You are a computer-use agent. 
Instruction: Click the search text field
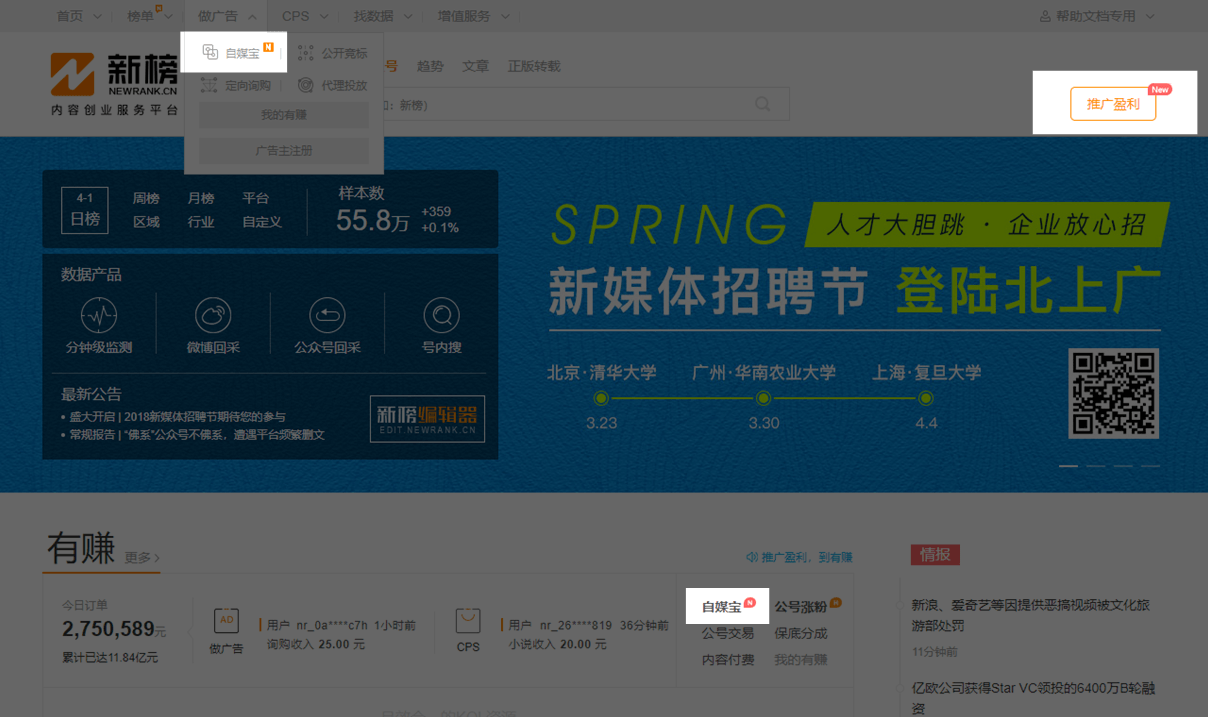pos(560,104)
